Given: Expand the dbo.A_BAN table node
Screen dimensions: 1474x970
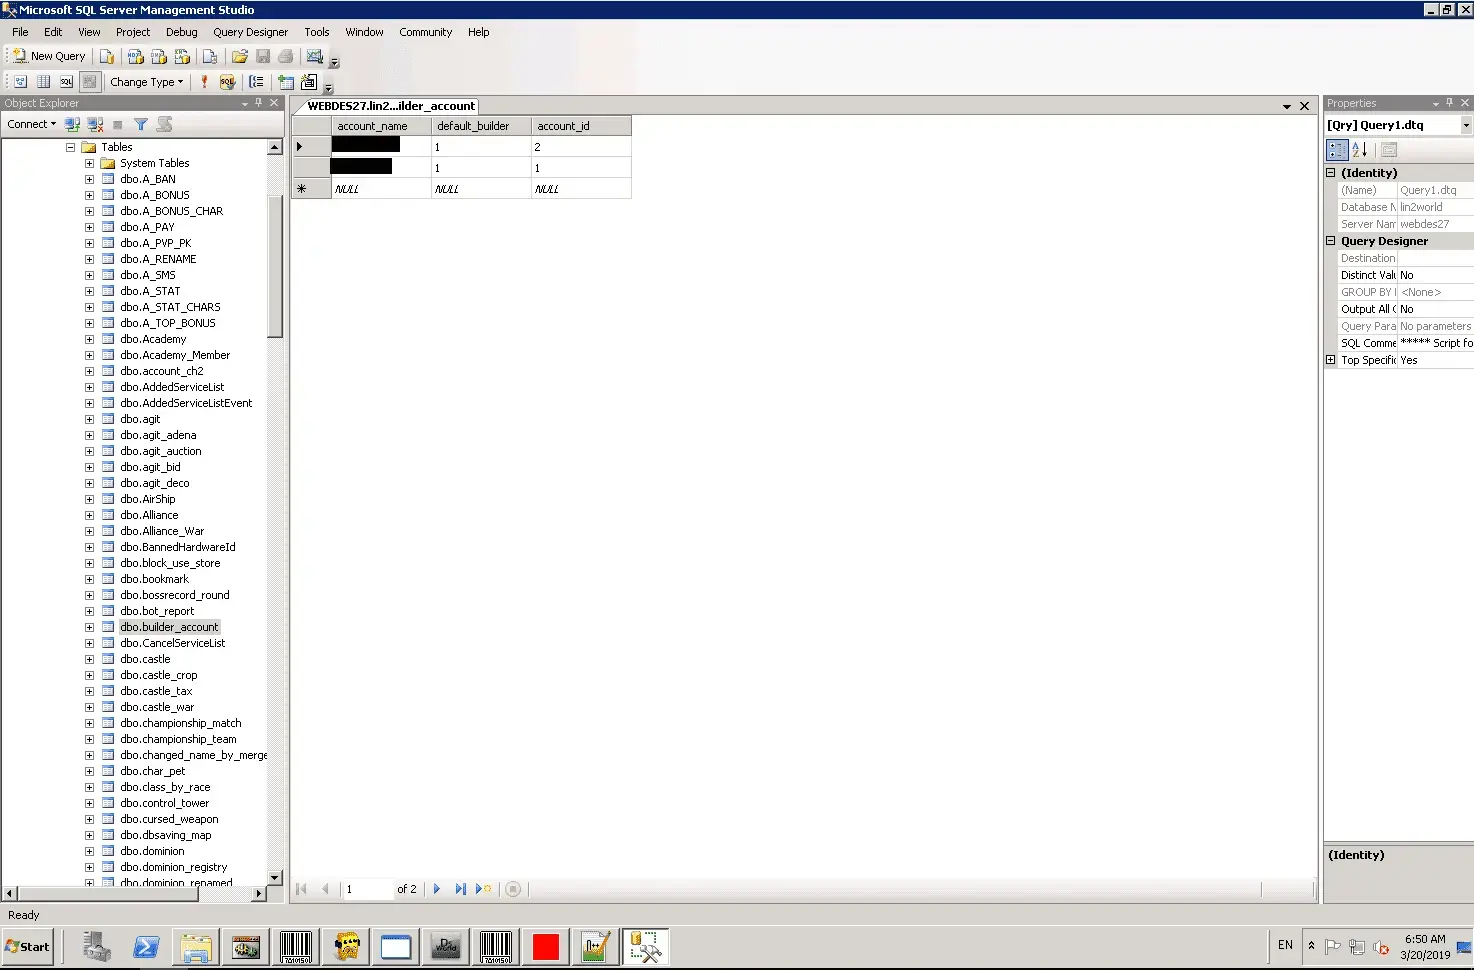Looking at the screenshot, I should (x=89, y=179).
